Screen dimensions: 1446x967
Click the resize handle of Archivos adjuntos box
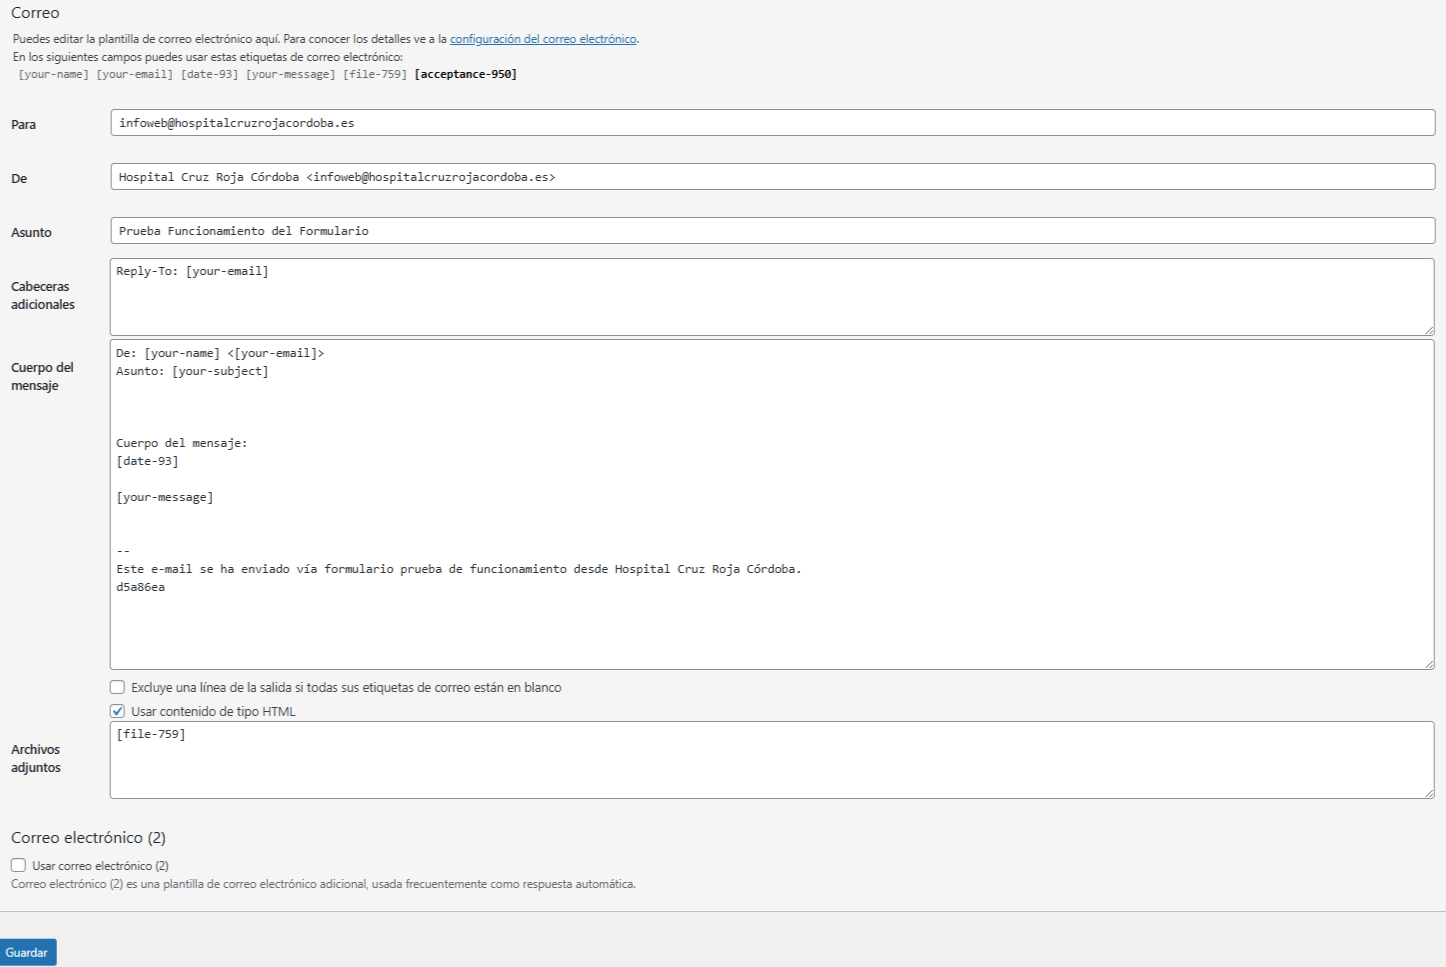pos(1429,793)
